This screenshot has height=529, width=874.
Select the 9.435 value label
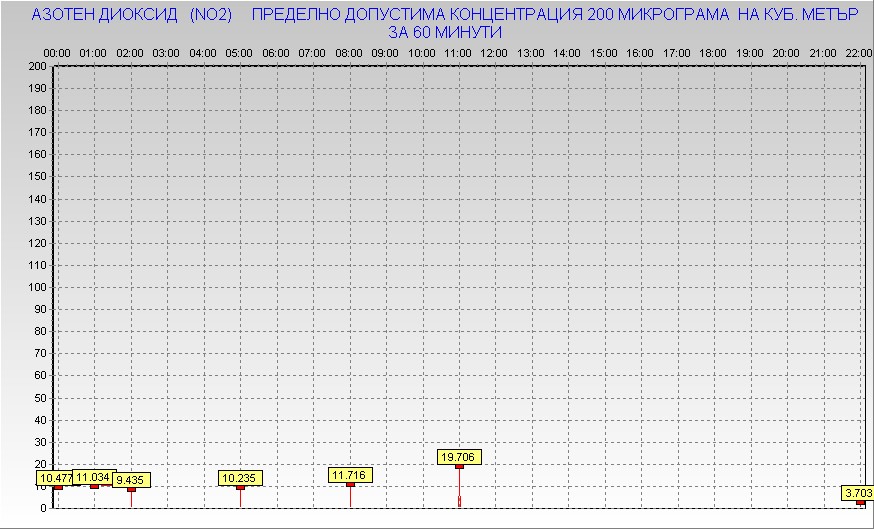coord(131,480)
